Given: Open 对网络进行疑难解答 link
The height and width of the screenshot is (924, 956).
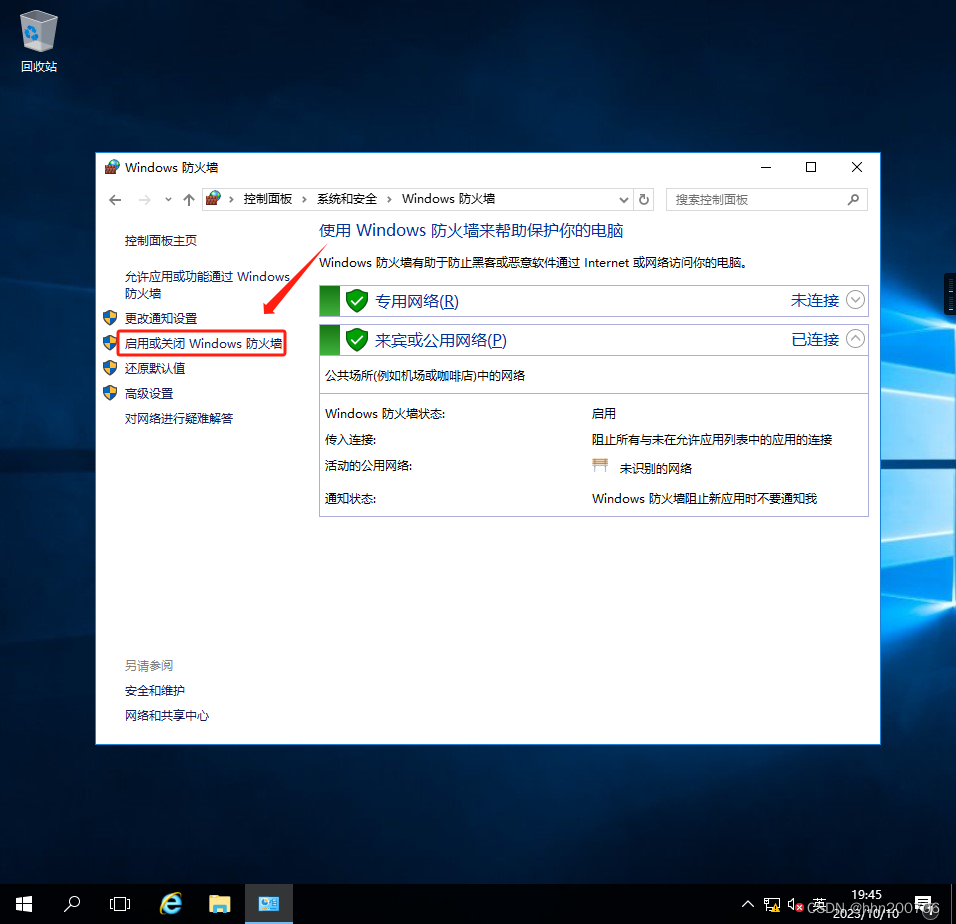Looking at the screenshot, I should [179, 418].
